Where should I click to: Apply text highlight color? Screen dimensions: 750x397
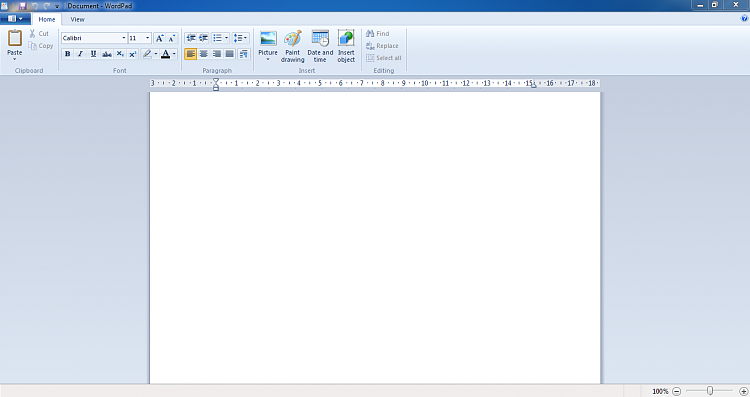pyautogui.click(x=147, y=54)
